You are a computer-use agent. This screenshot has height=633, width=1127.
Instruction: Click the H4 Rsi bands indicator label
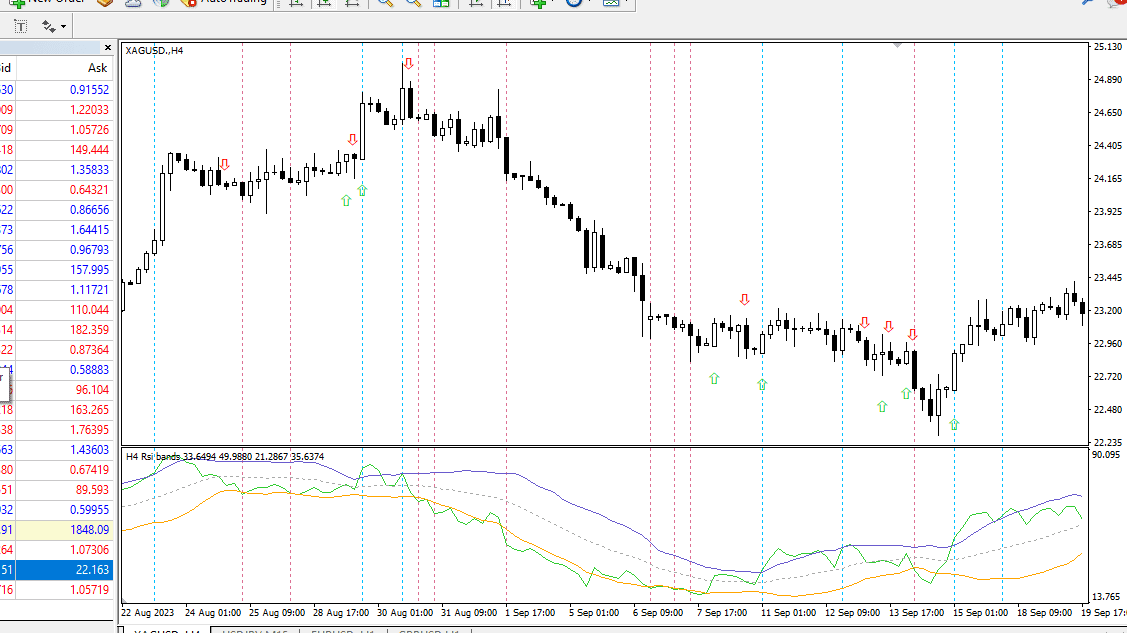click(x=225, y=456)
